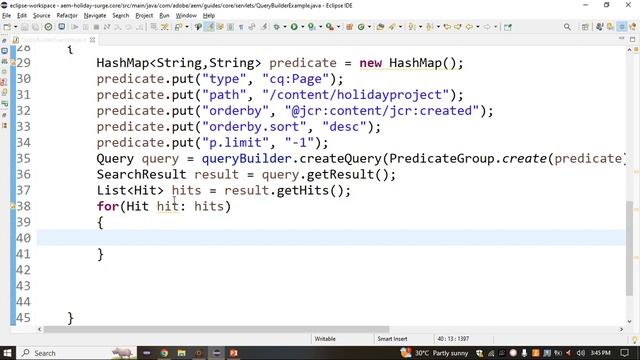
Task: Click the New file toolbar icon
Action: tap(7, 27)
